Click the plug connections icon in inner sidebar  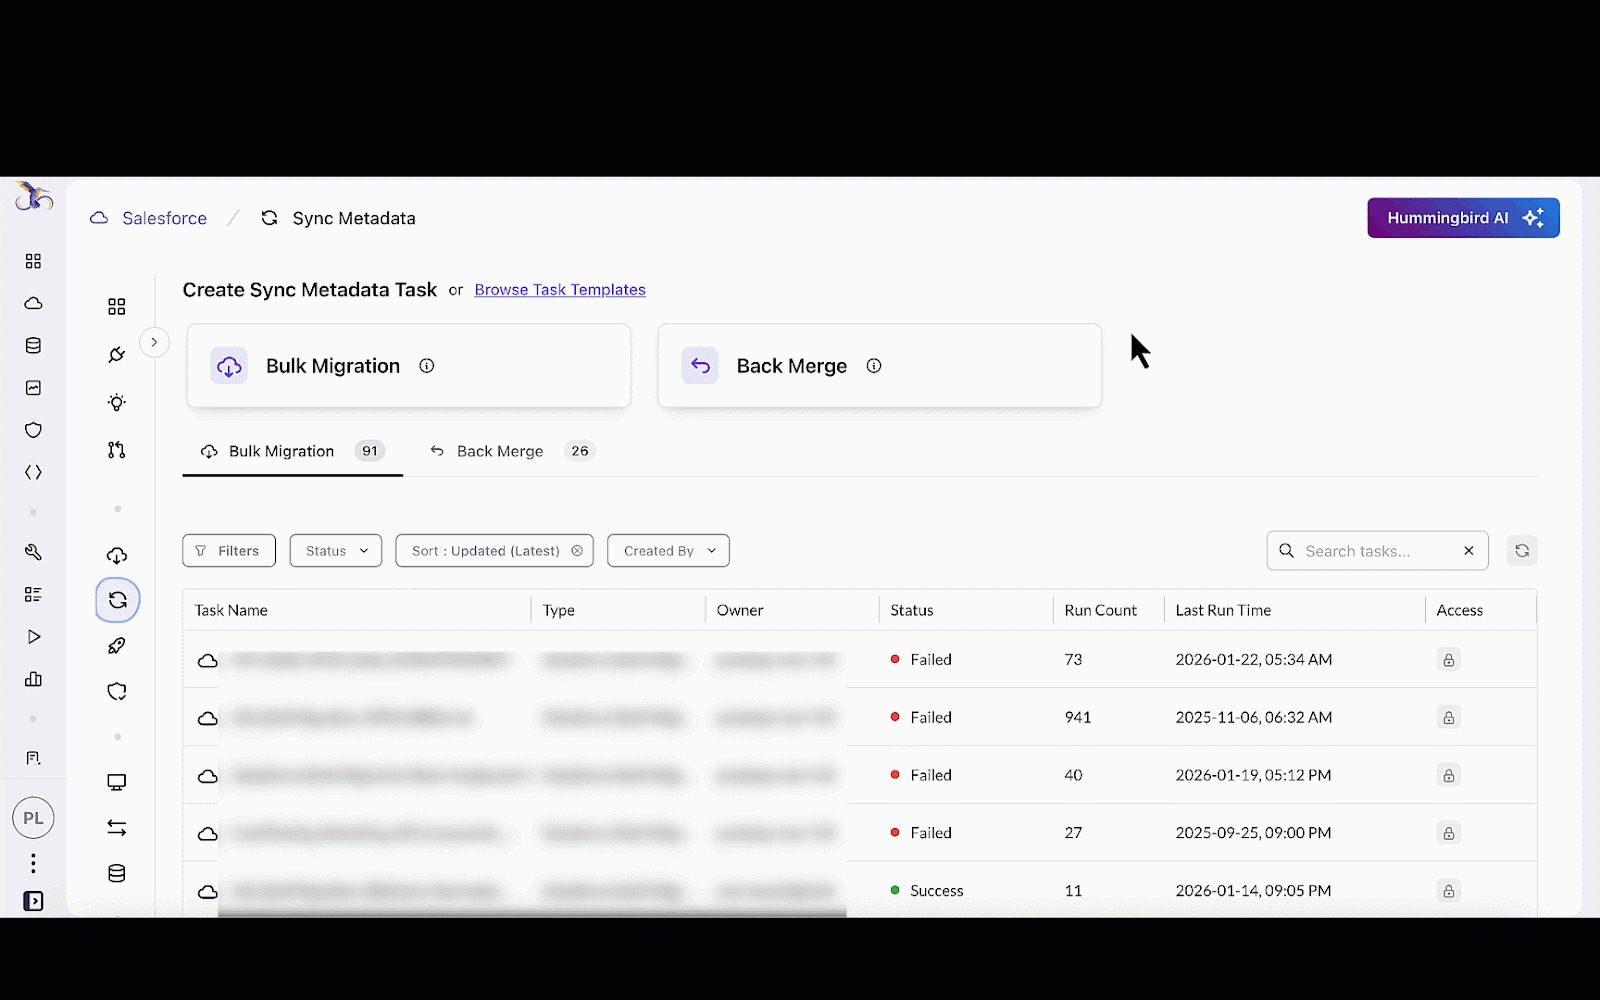point(117,354)
